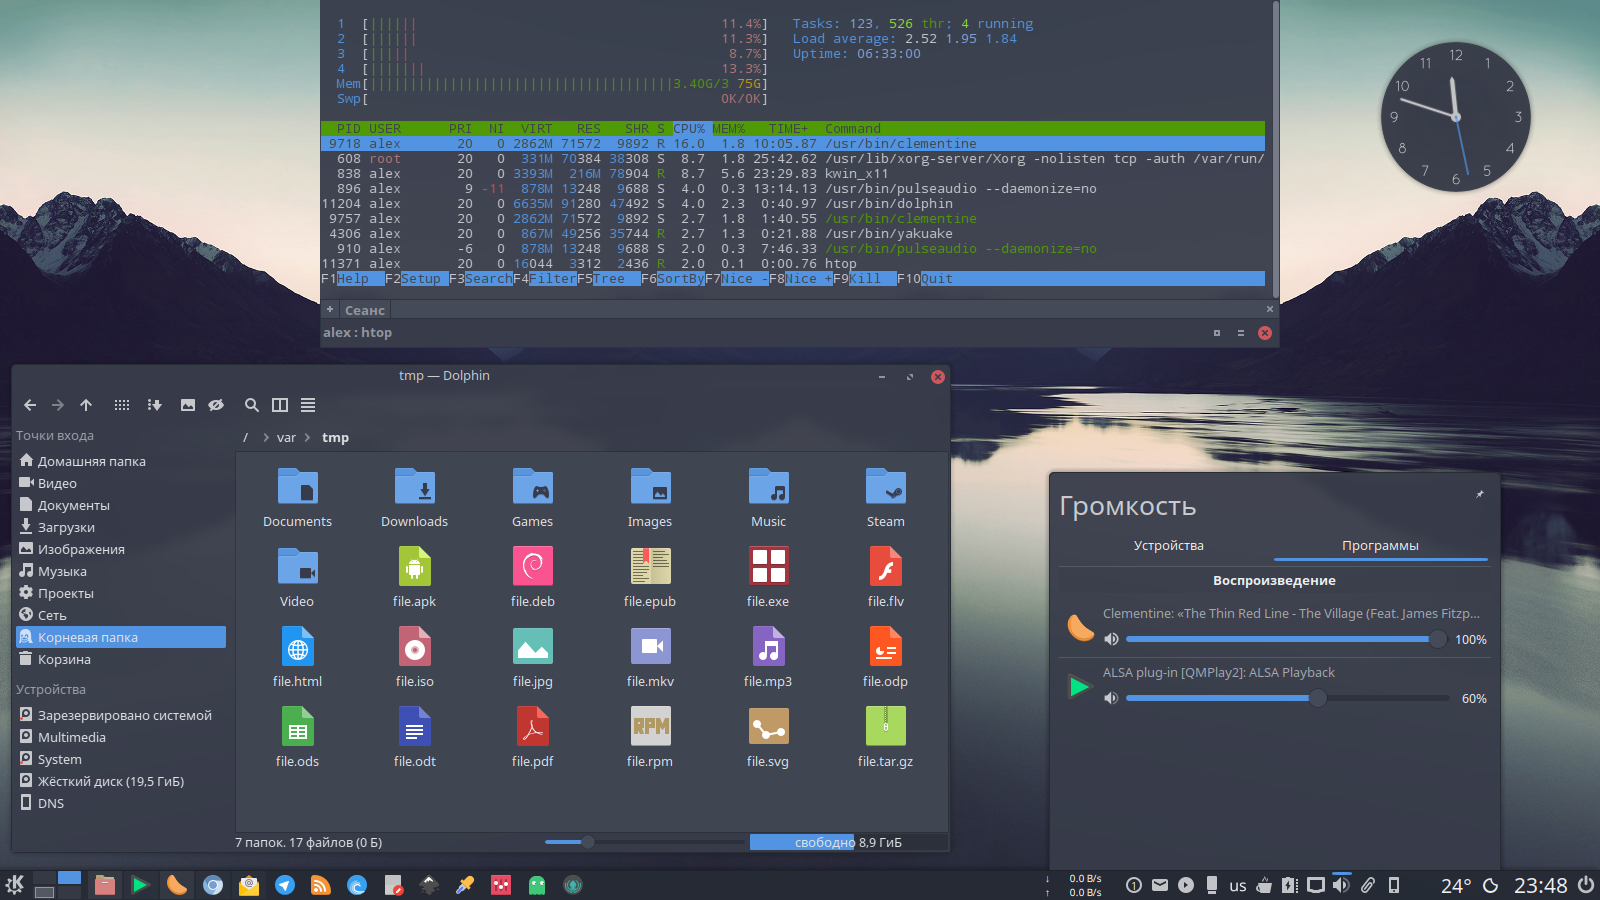Open the volume tray icon
The height and width of the screenshot is (900, 1600).
coord(1341,885)
